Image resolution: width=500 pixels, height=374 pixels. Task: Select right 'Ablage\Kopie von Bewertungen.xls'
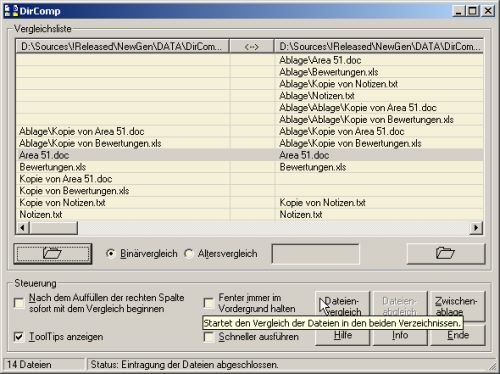350,143
